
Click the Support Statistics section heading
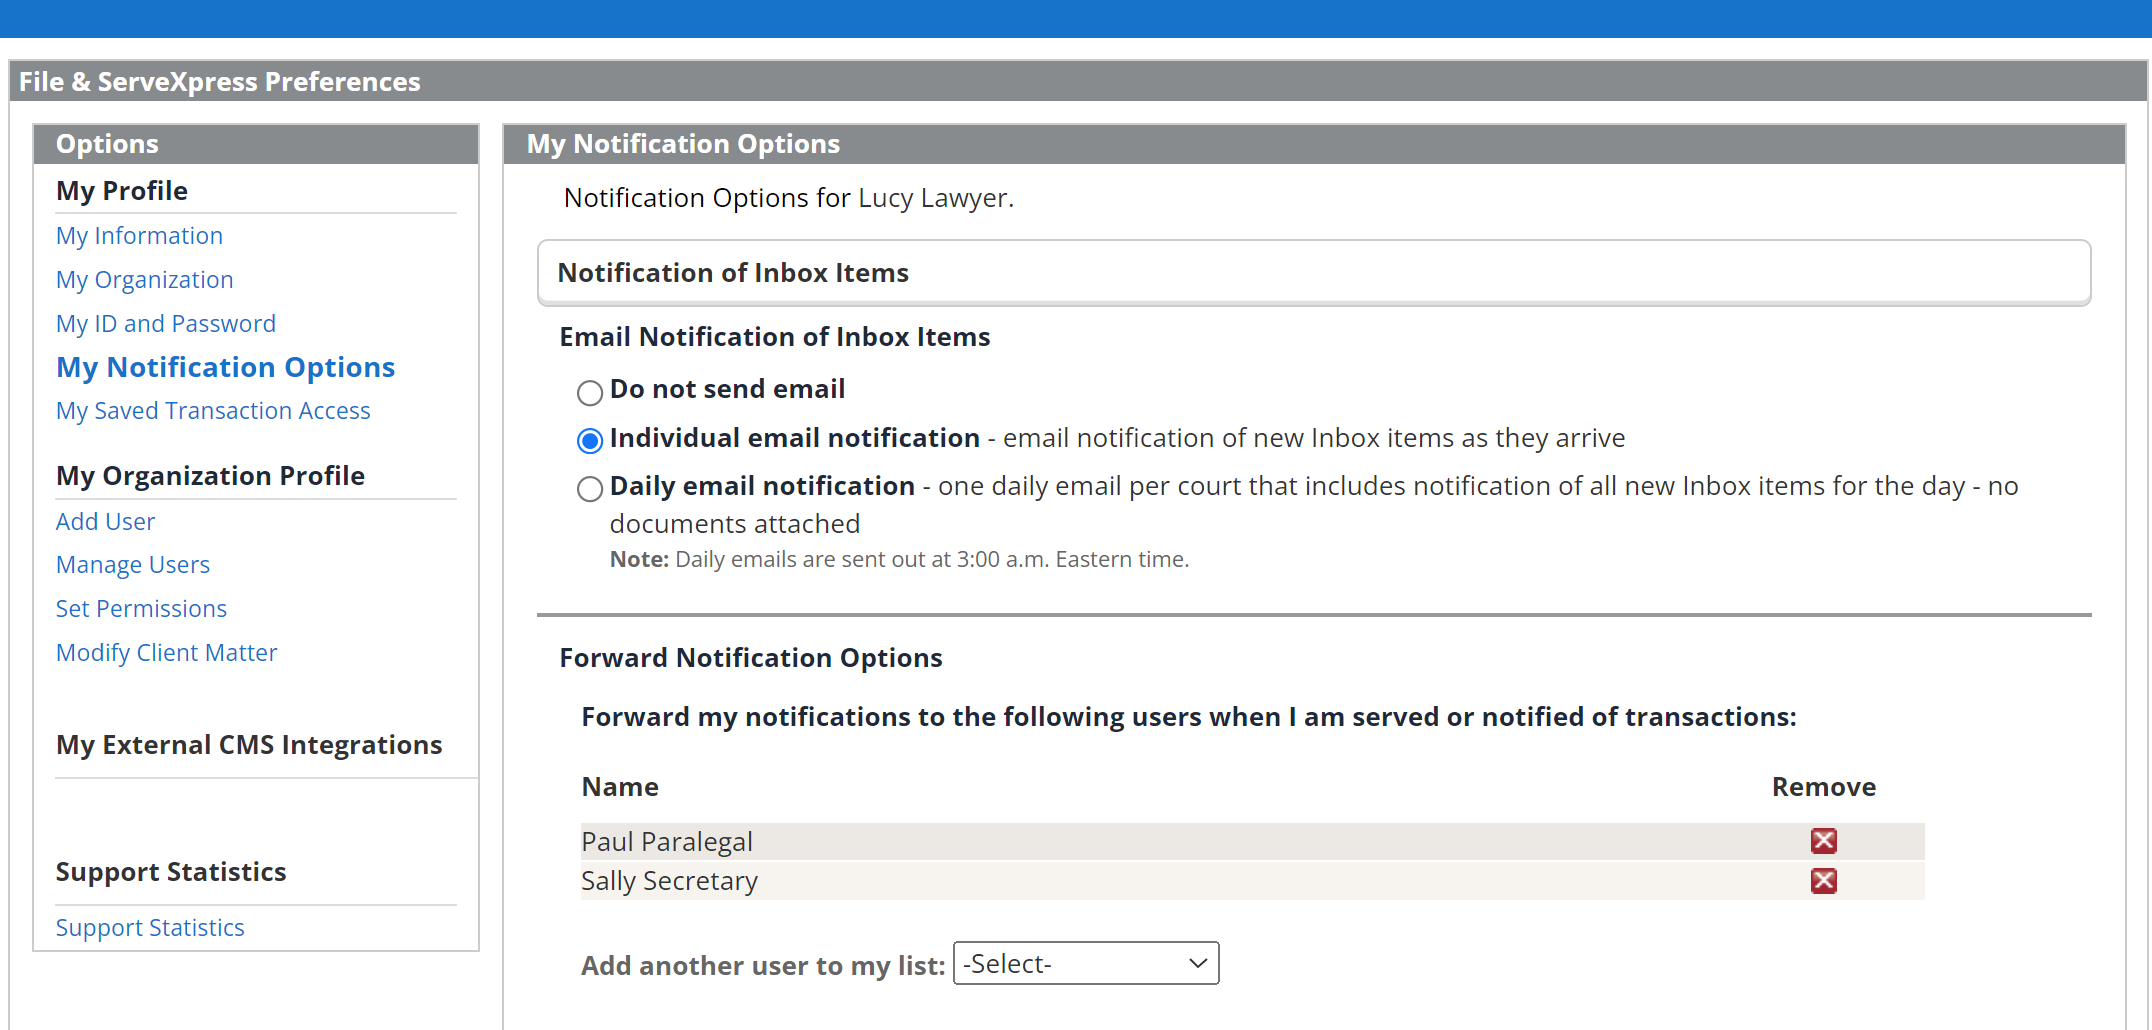pos(171,872)
